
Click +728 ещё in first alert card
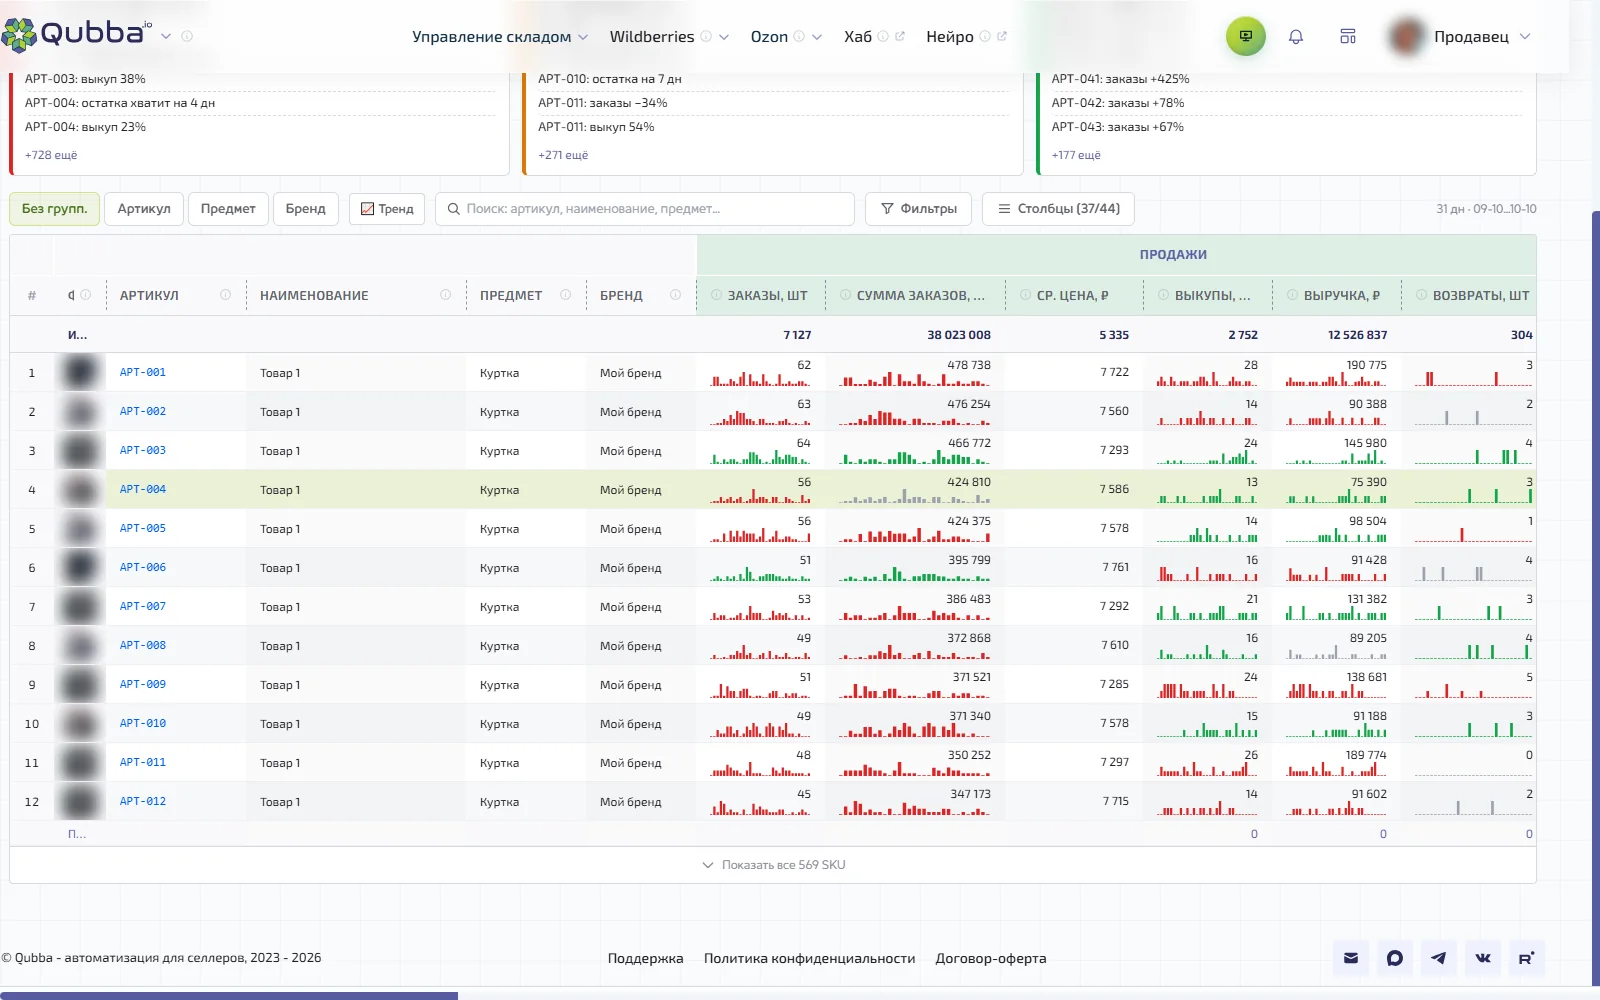(x=51, y=155)
